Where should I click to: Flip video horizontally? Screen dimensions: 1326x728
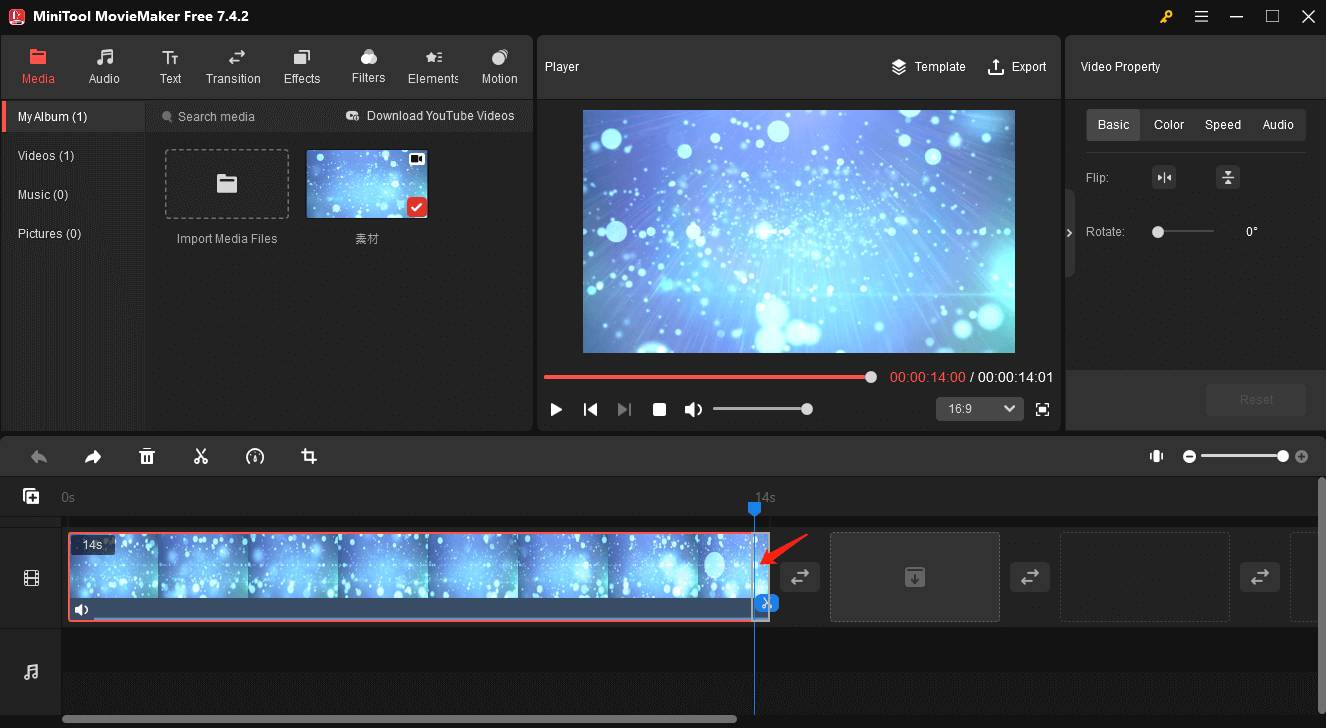1164,178
